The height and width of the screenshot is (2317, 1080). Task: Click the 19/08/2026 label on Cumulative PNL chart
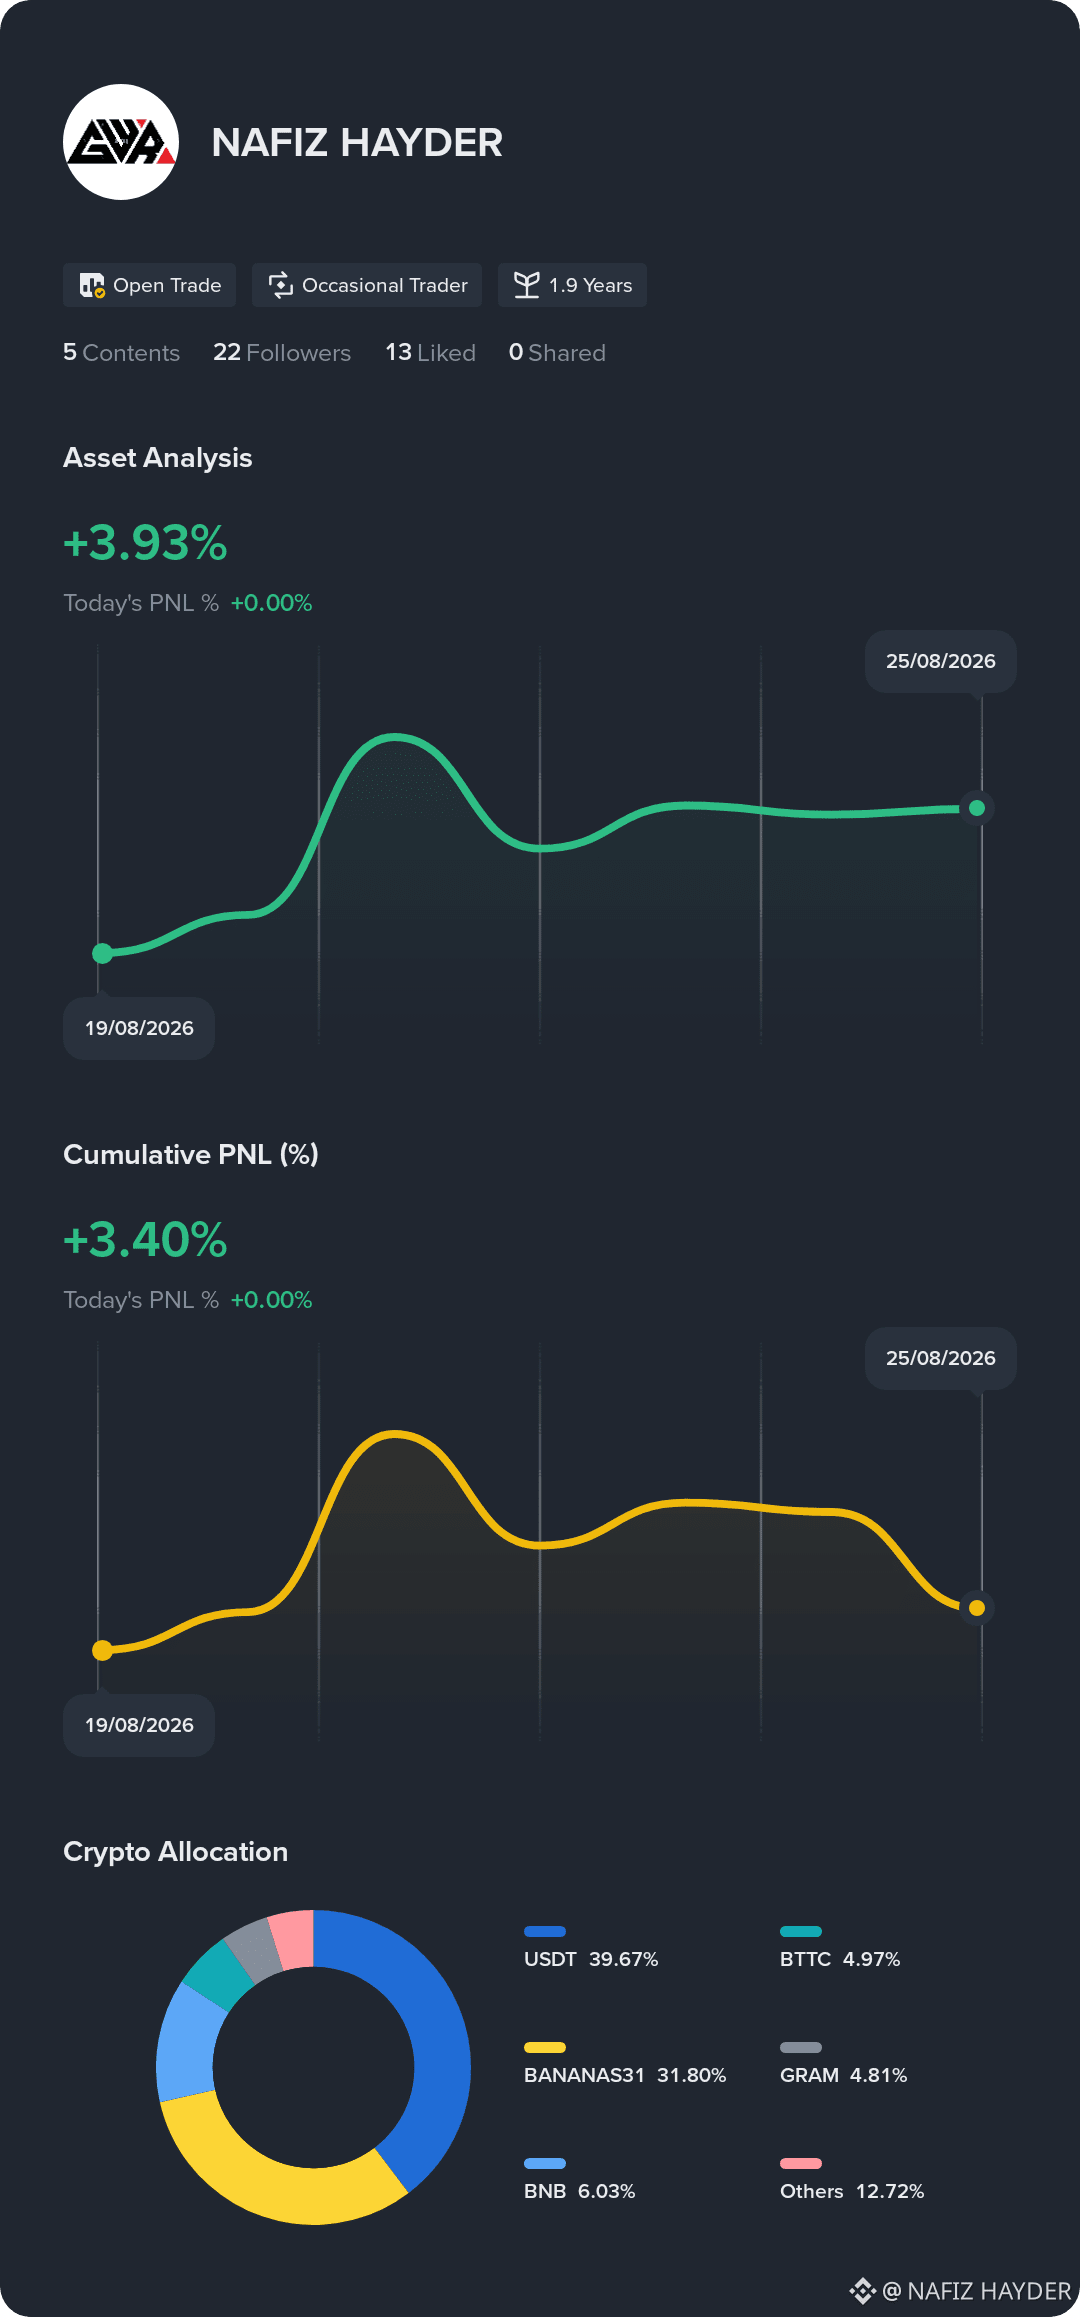139,1725
